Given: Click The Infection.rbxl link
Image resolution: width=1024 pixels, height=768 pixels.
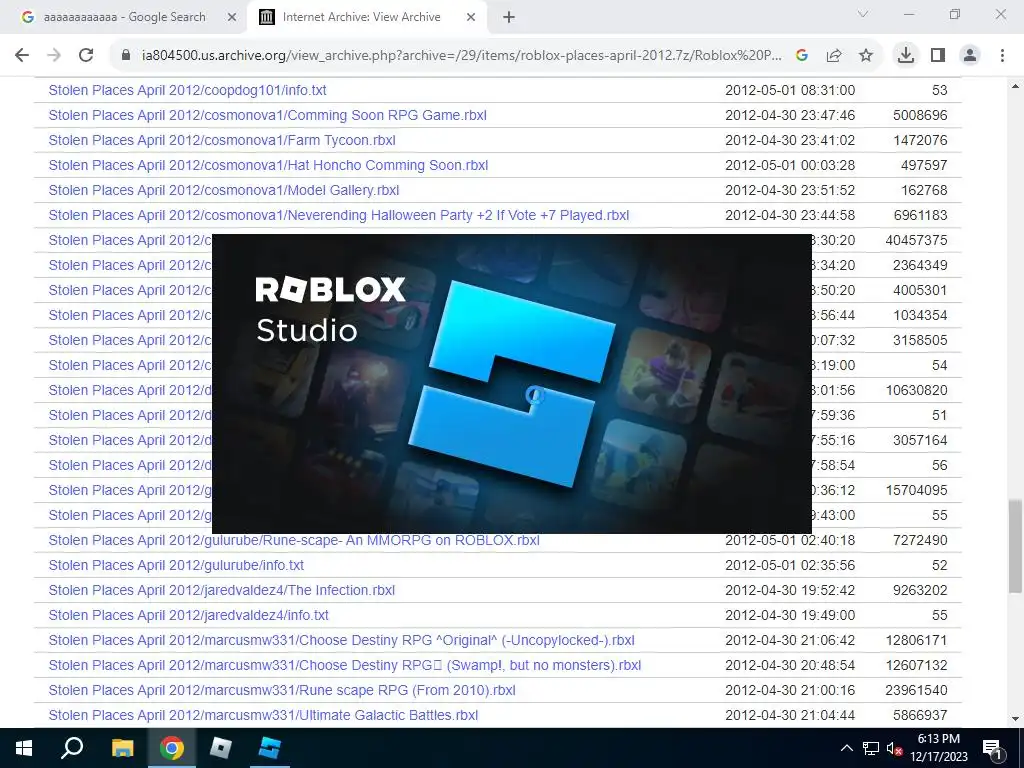Looking at the screenshot, I should [222, 590].
